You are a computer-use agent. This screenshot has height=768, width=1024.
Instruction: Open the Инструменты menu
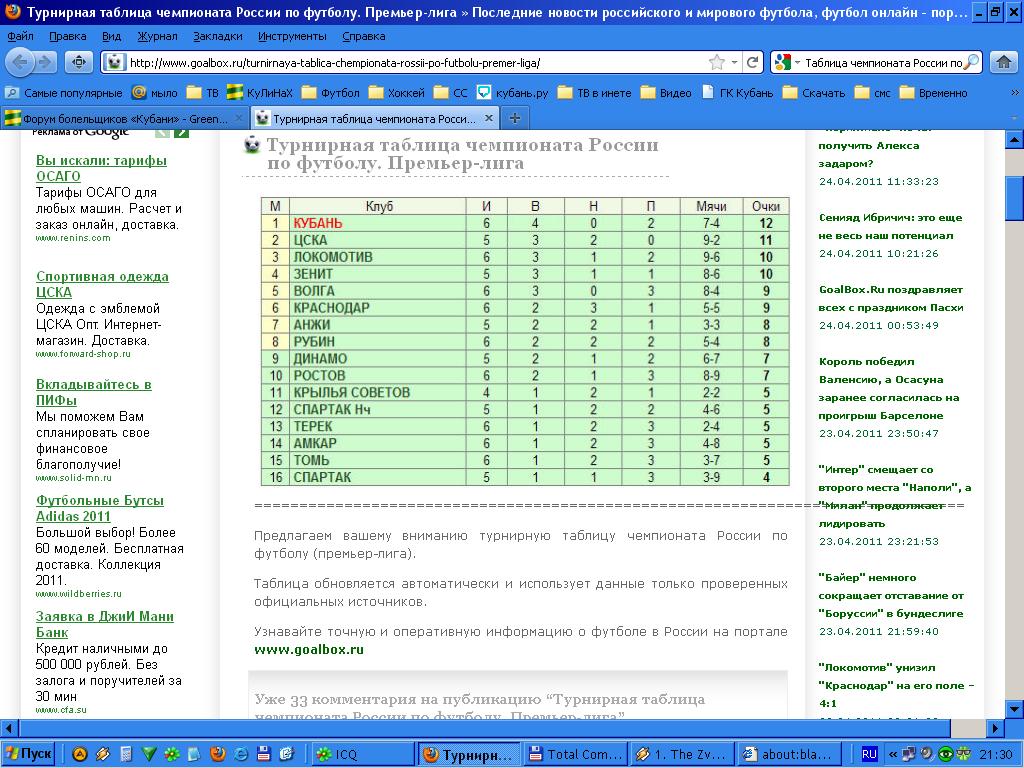tap(292, 36)
